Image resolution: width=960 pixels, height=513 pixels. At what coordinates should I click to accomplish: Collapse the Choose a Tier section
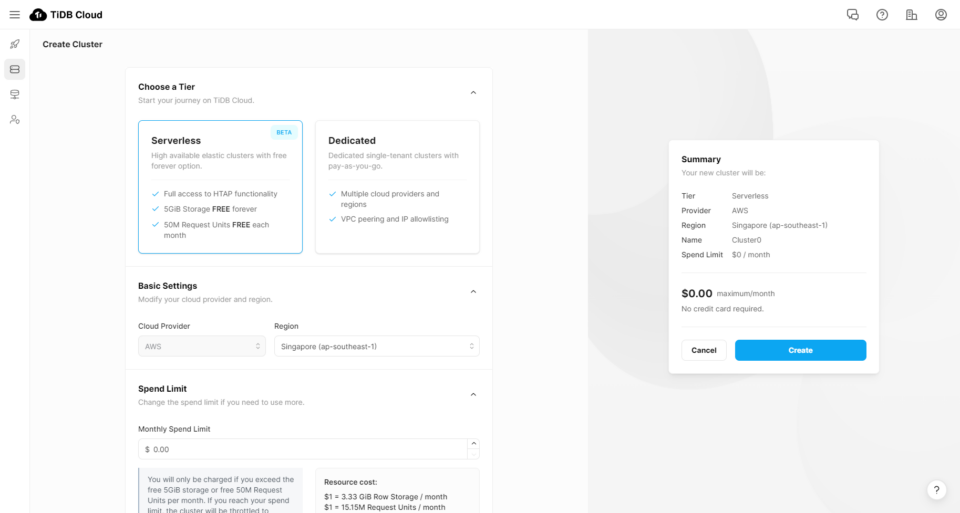pos(473,92)
